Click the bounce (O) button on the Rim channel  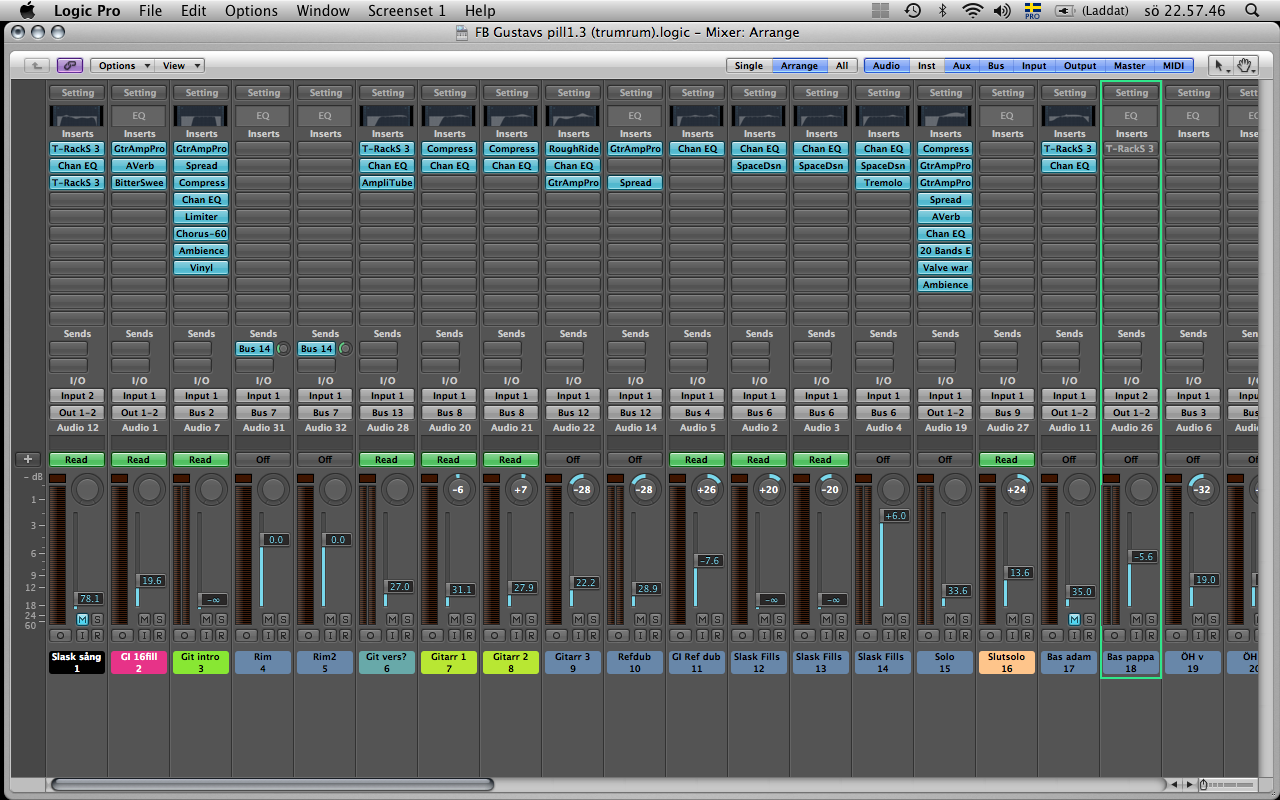(246, 635)
